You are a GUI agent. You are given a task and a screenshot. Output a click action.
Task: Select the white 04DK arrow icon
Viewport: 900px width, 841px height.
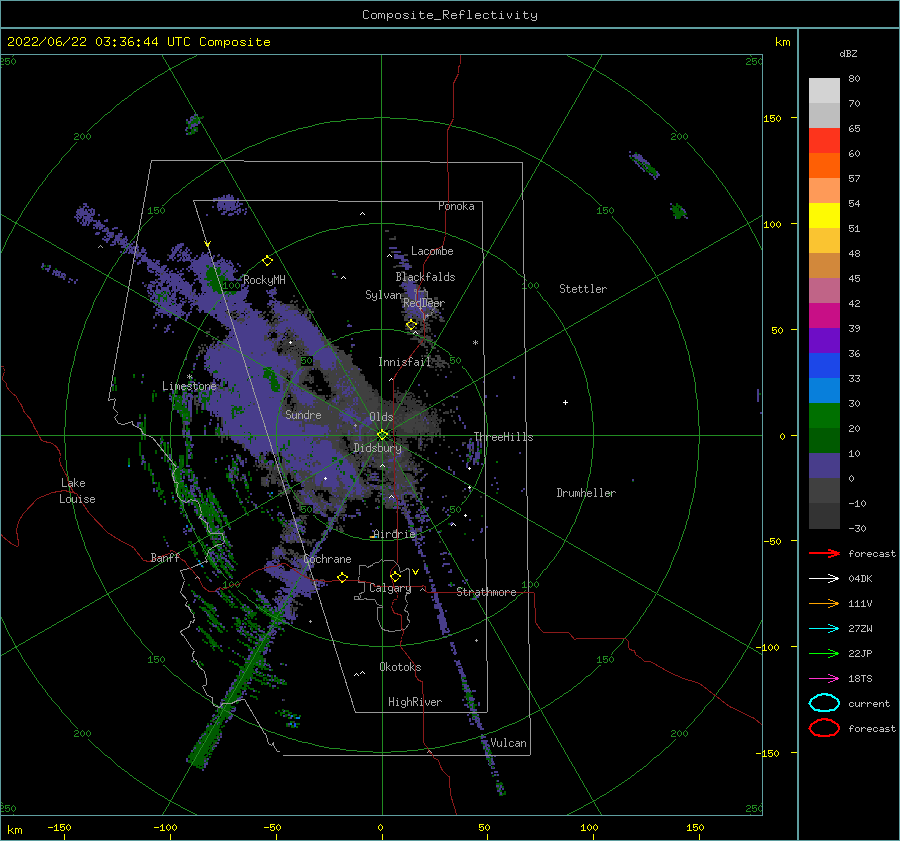pos(824,578)
